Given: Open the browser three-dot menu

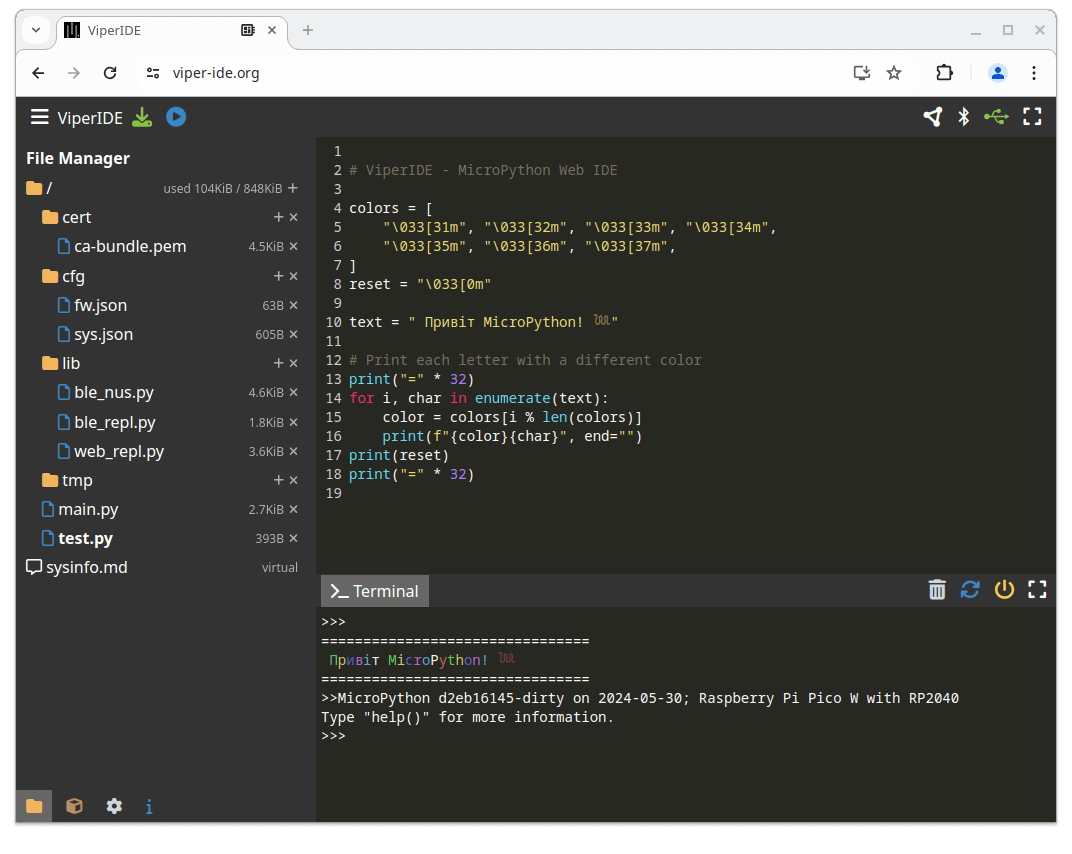Looking at the screenshot, I should coord(1034,72).
